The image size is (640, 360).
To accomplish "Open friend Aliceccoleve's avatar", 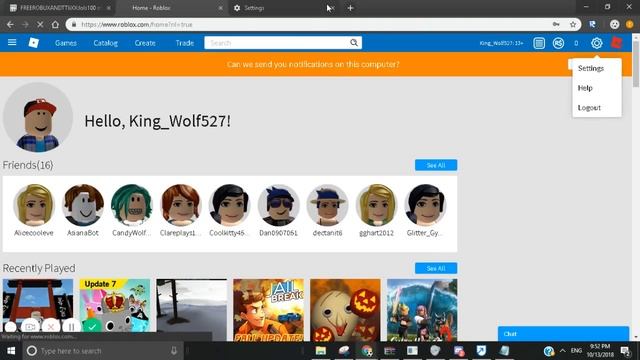I will pos(33,205).
